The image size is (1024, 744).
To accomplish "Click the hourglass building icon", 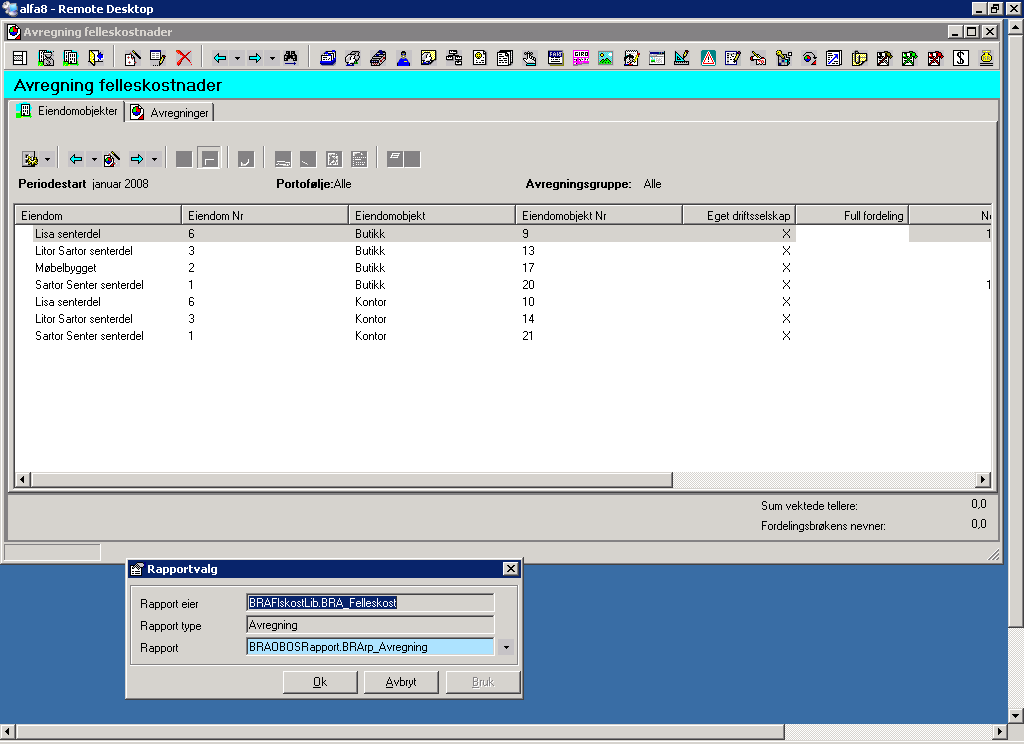I will 45,58.
